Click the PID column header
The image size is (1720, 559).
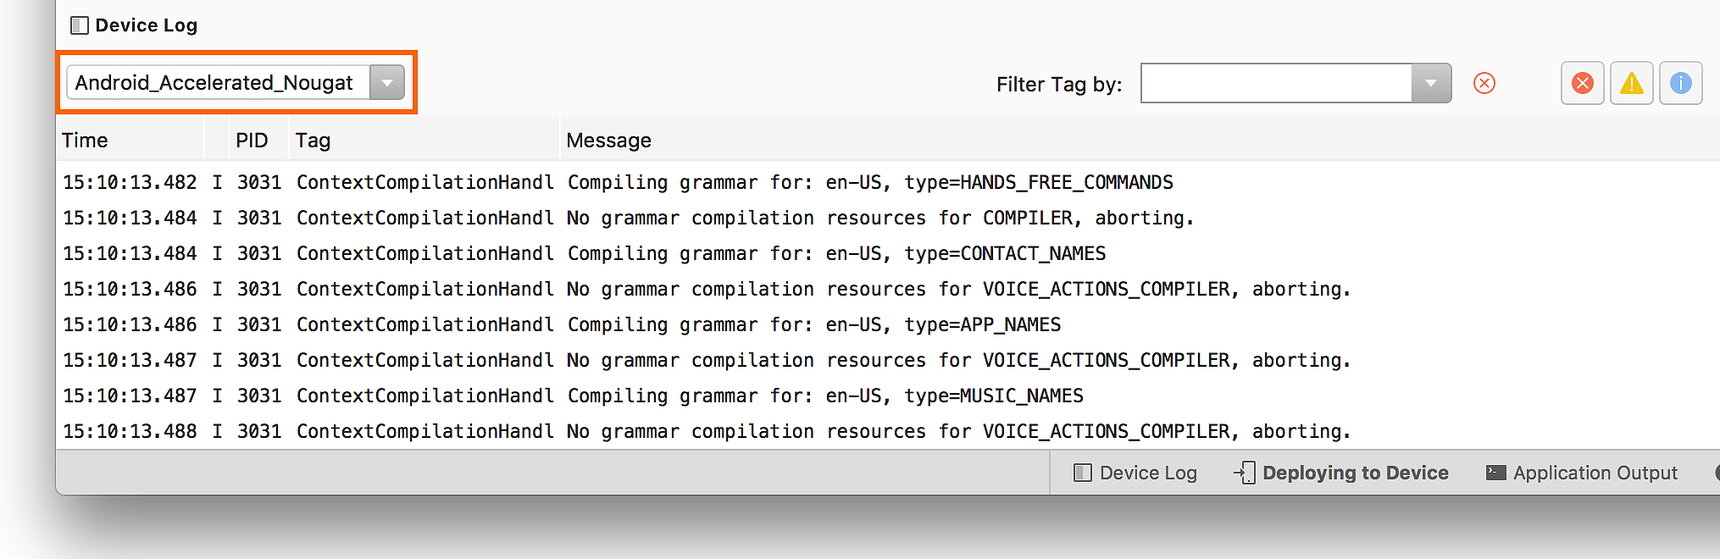252,140
